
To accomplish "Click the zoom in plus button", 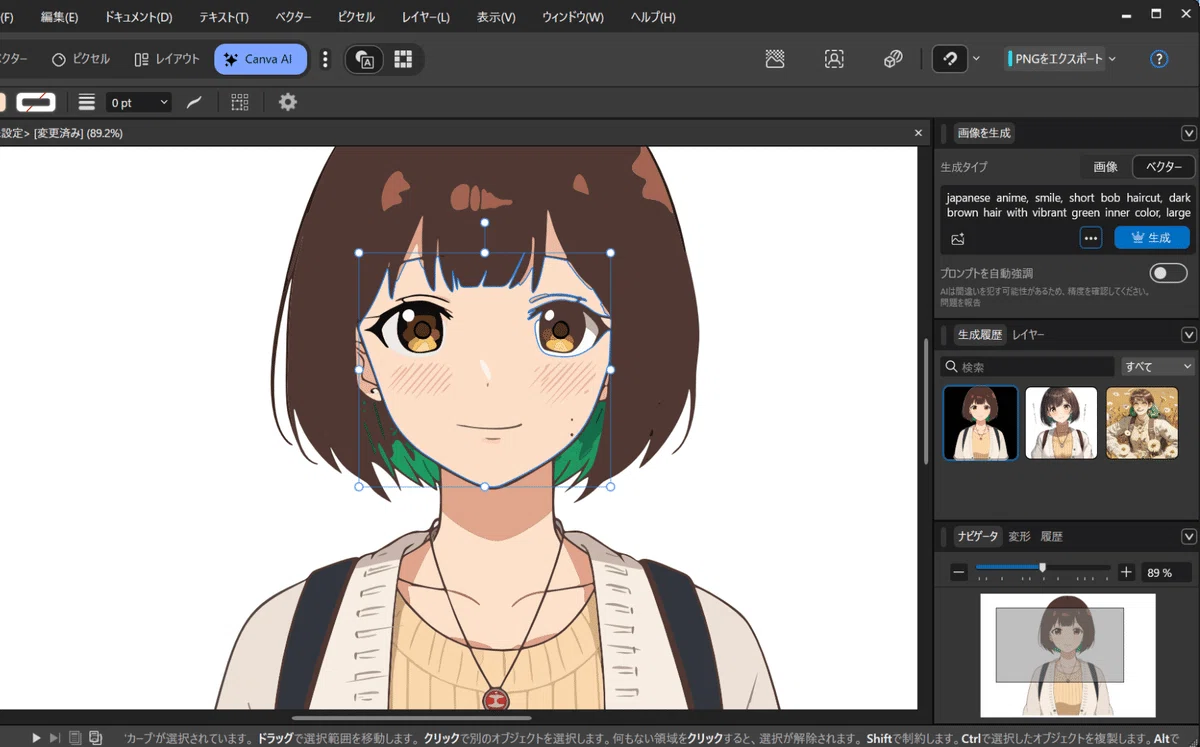I will coord(1126,572).
